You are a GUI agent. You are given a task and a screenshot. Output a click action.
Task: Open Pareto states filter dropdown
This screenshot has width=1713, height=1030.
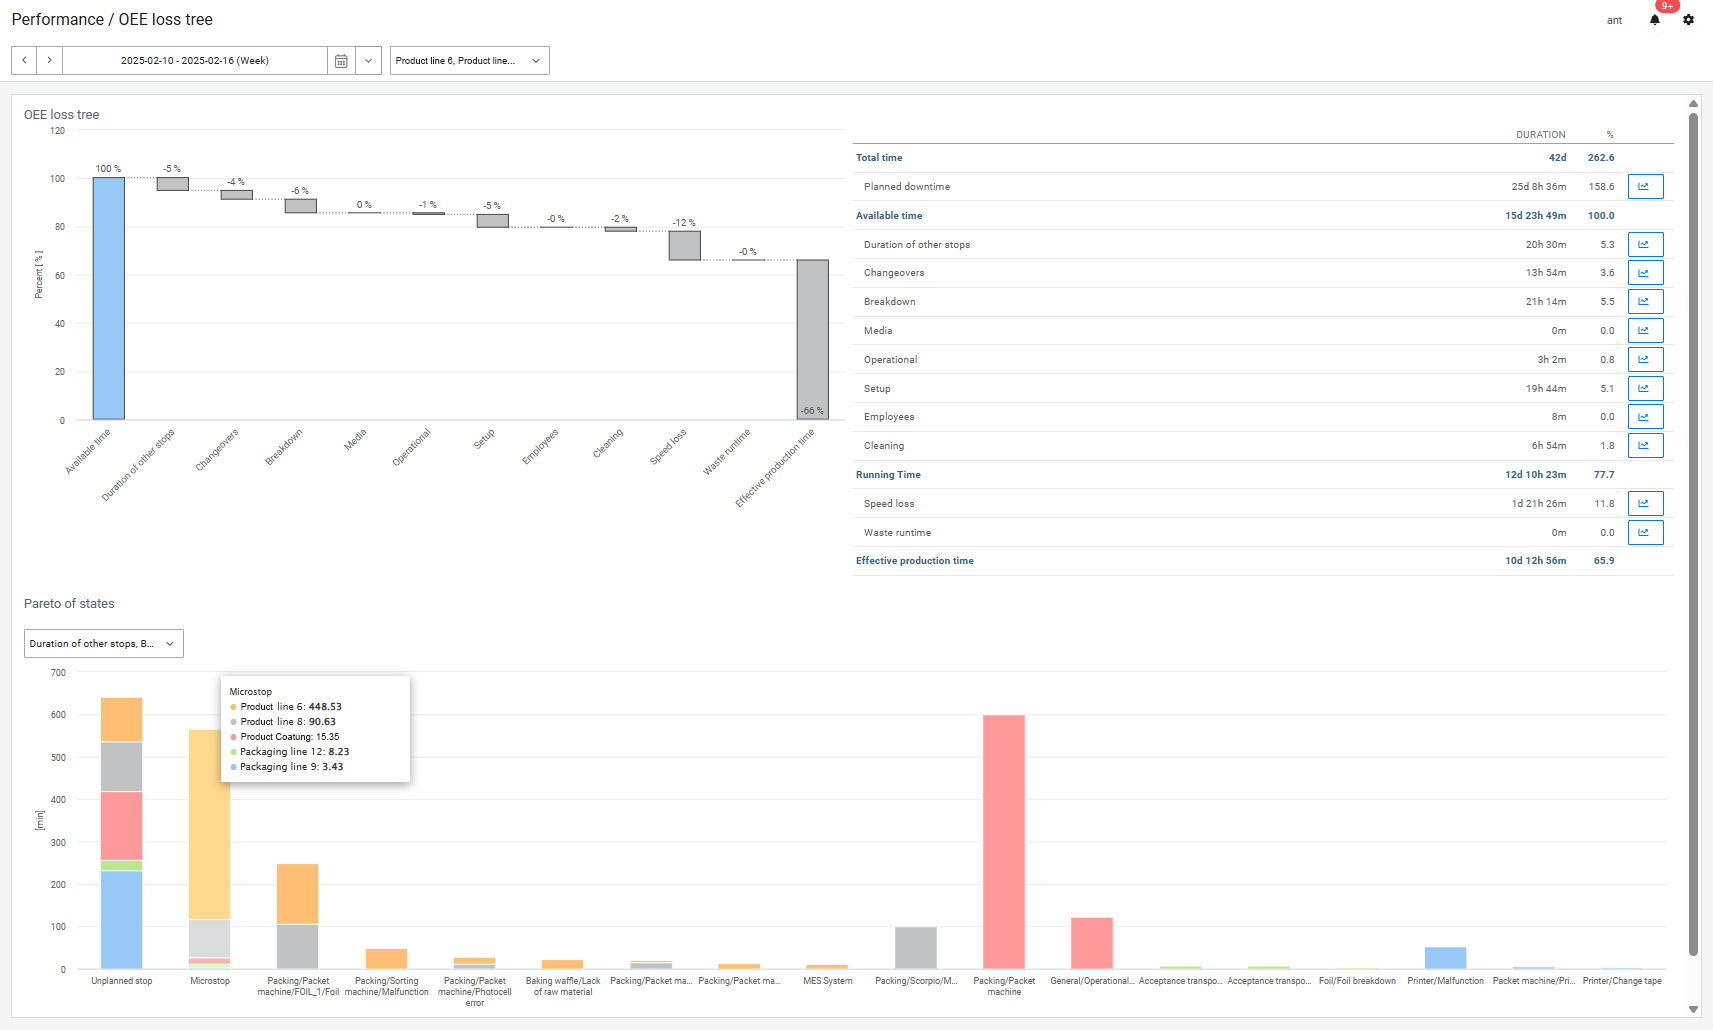pyautogui.click(x=104, y=643)
